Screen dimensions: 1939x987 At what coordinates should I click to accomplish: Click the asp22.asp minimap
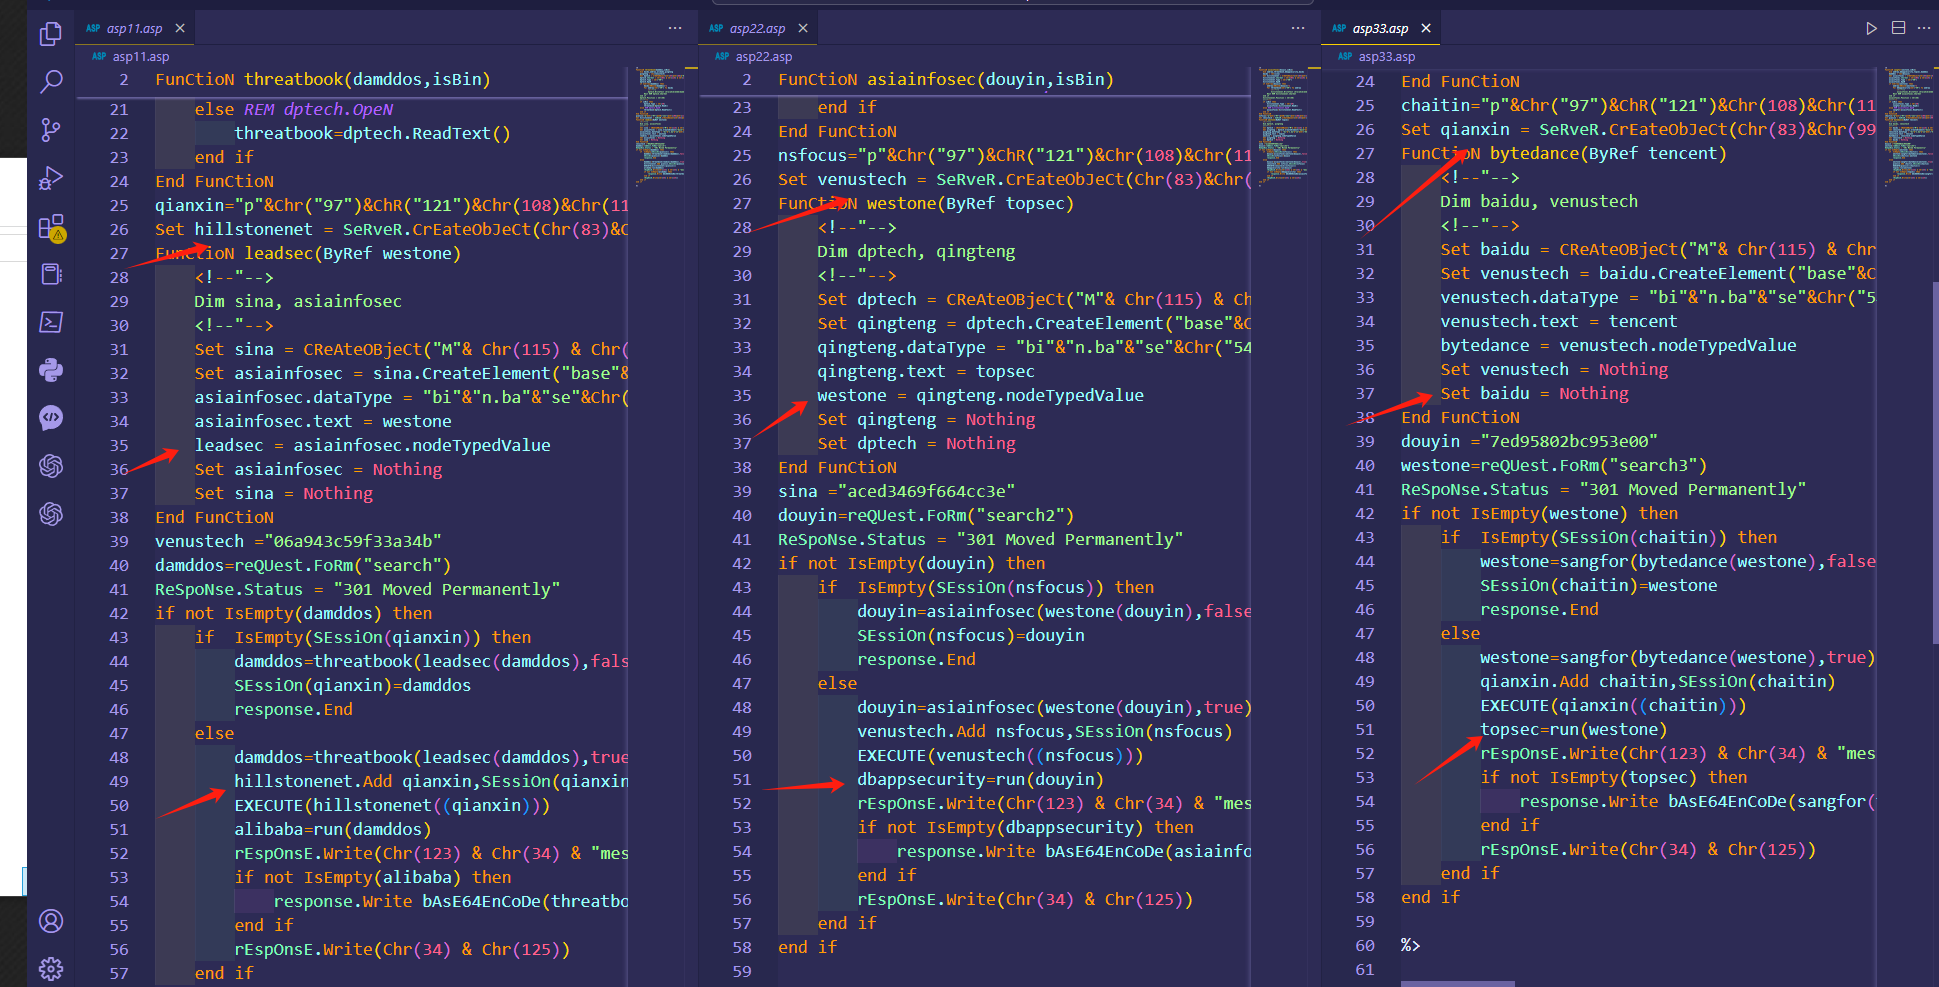(x=1282, y=125)
